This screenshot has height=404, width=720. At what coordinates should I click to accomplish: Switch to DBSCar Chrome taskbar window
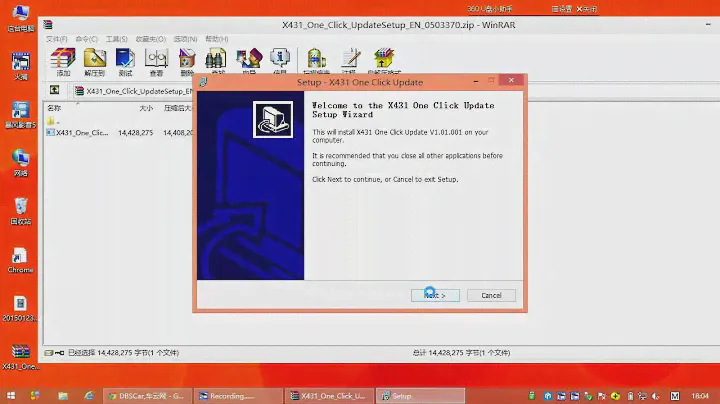click(147, 395)
